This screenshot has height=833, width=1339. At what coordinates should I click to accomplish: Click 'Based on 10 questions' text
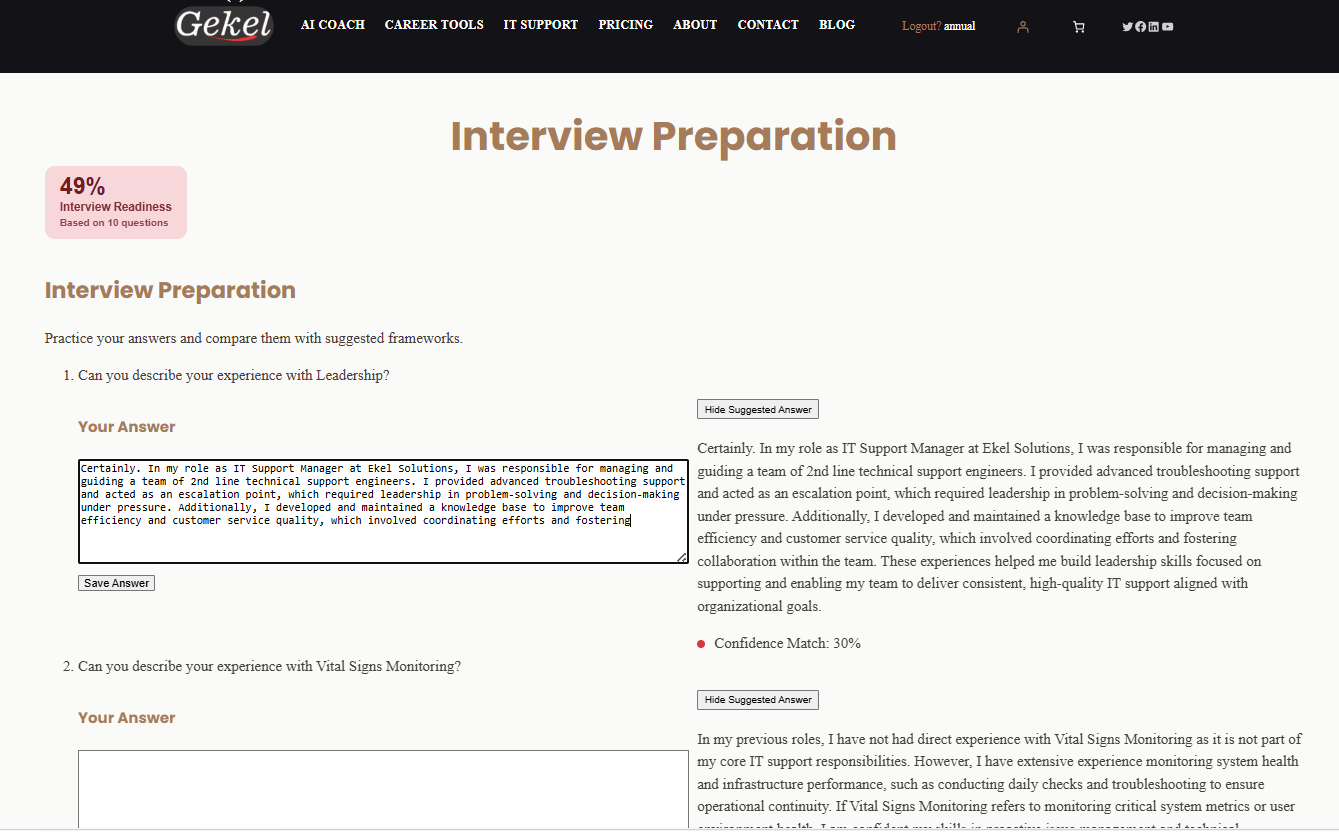click(x=114, y=223)
